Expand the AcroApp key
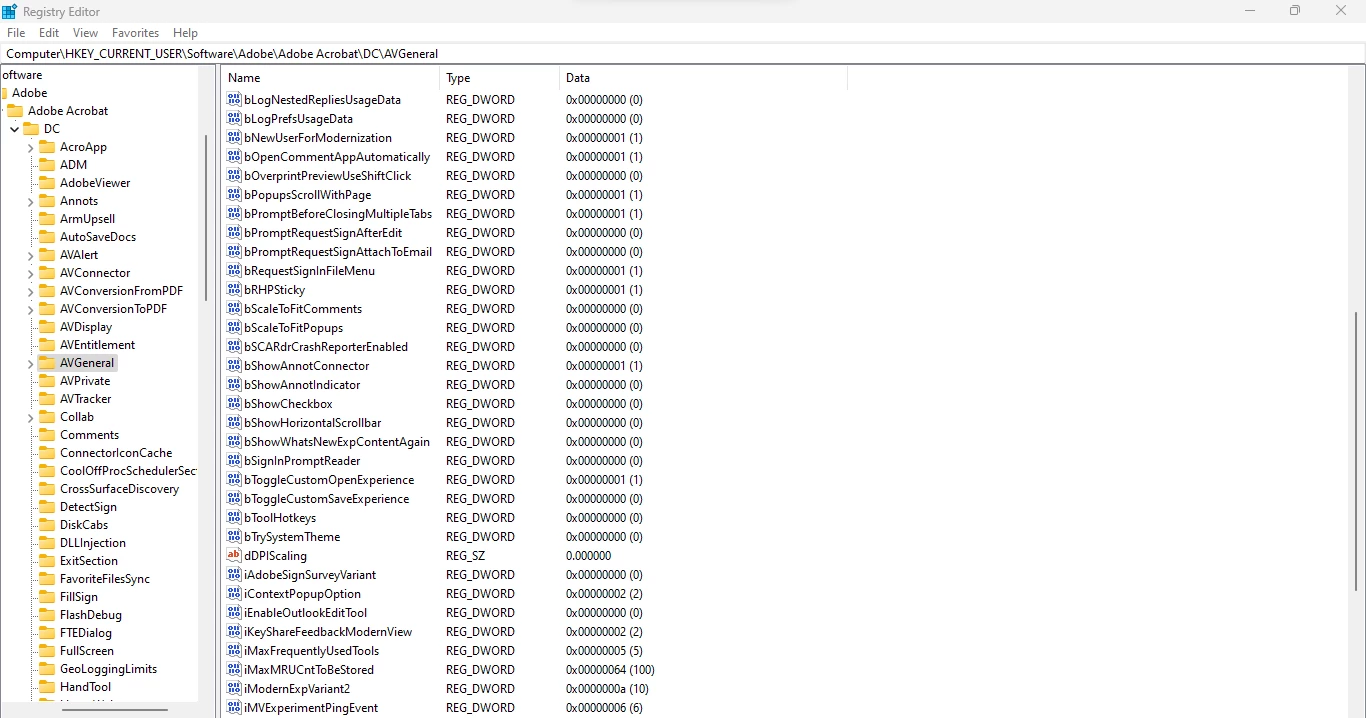Image resolution: width=1366 pixels, height=718 pixels. click(30, 147)
